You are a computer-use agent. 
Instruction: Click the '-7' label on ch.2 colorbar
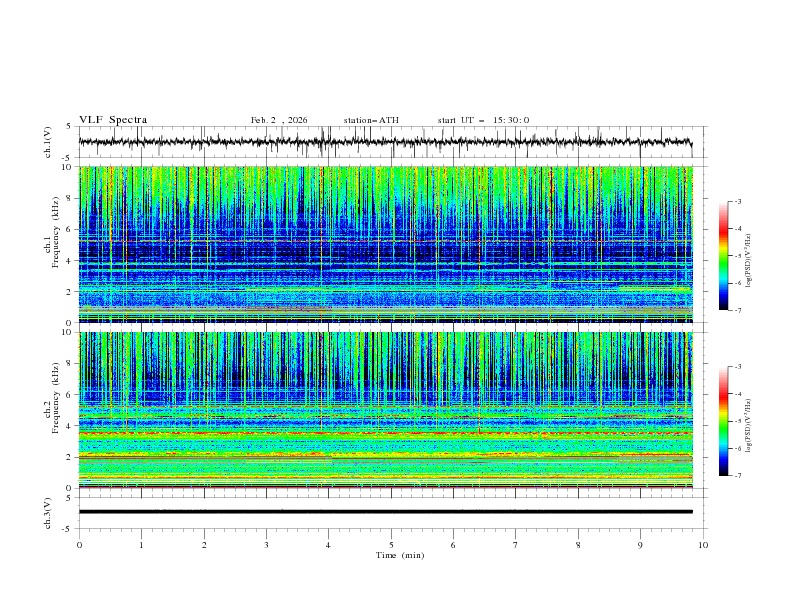738,476
